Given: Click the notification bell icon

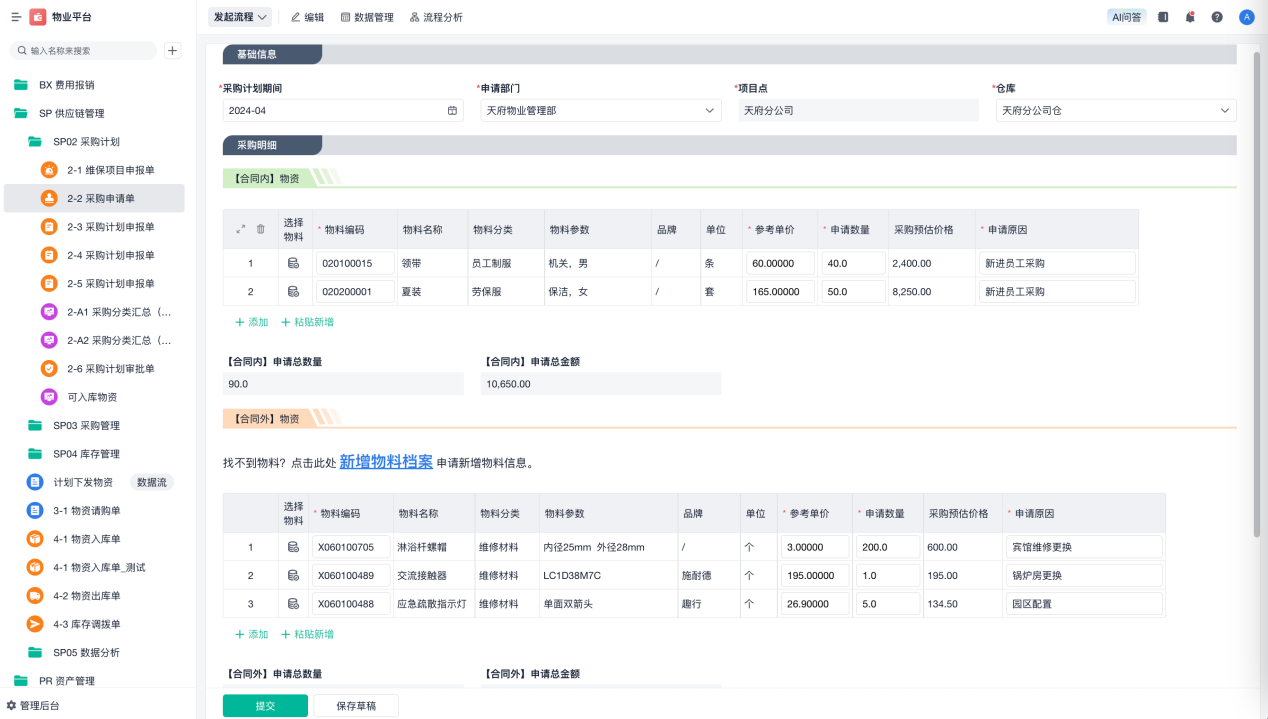Looking at the screenshot, I should (x=1190, y=17).
